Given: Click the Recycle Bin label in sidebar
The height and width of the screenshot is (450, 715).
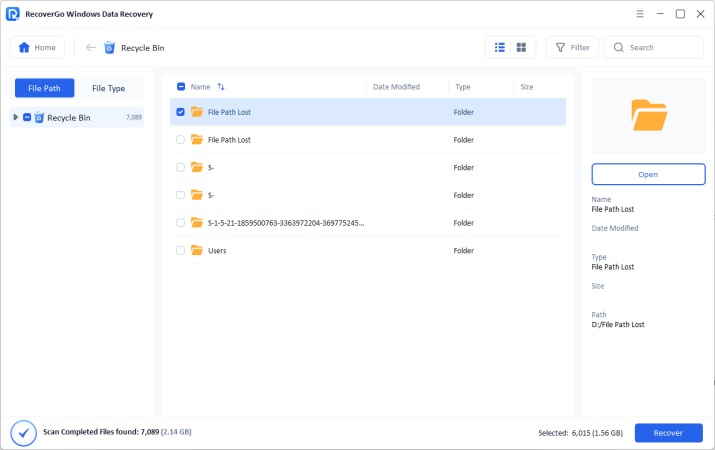Looking at the screenshot, I should coord(69,118).
